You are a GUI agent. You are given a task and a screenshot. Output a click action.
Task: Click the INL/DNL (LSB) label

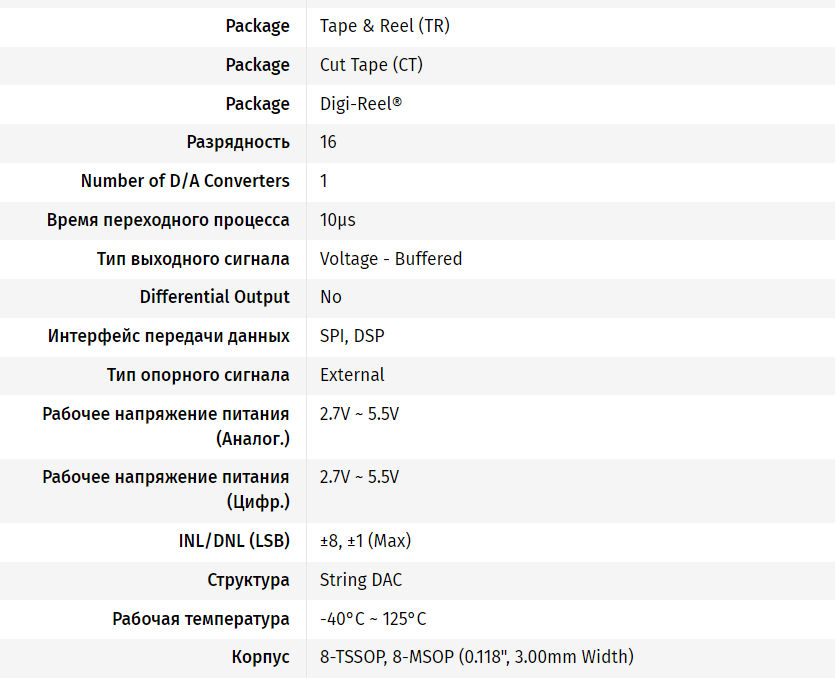click(x=227, y=541)
